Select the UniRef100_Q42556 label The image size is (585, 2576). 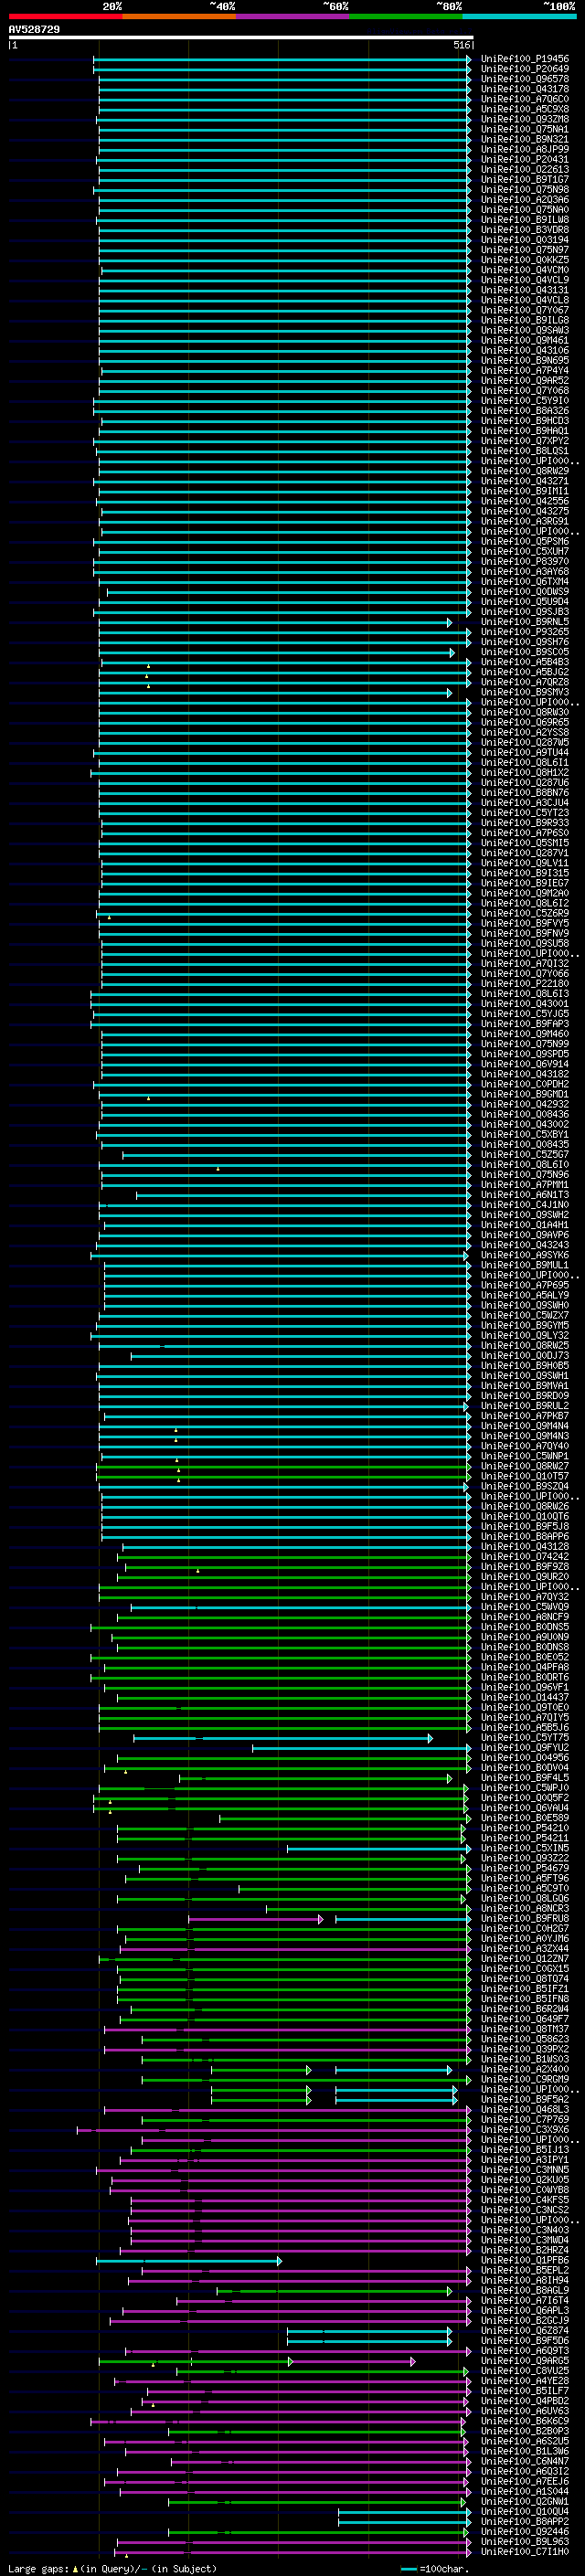(524, 501)
